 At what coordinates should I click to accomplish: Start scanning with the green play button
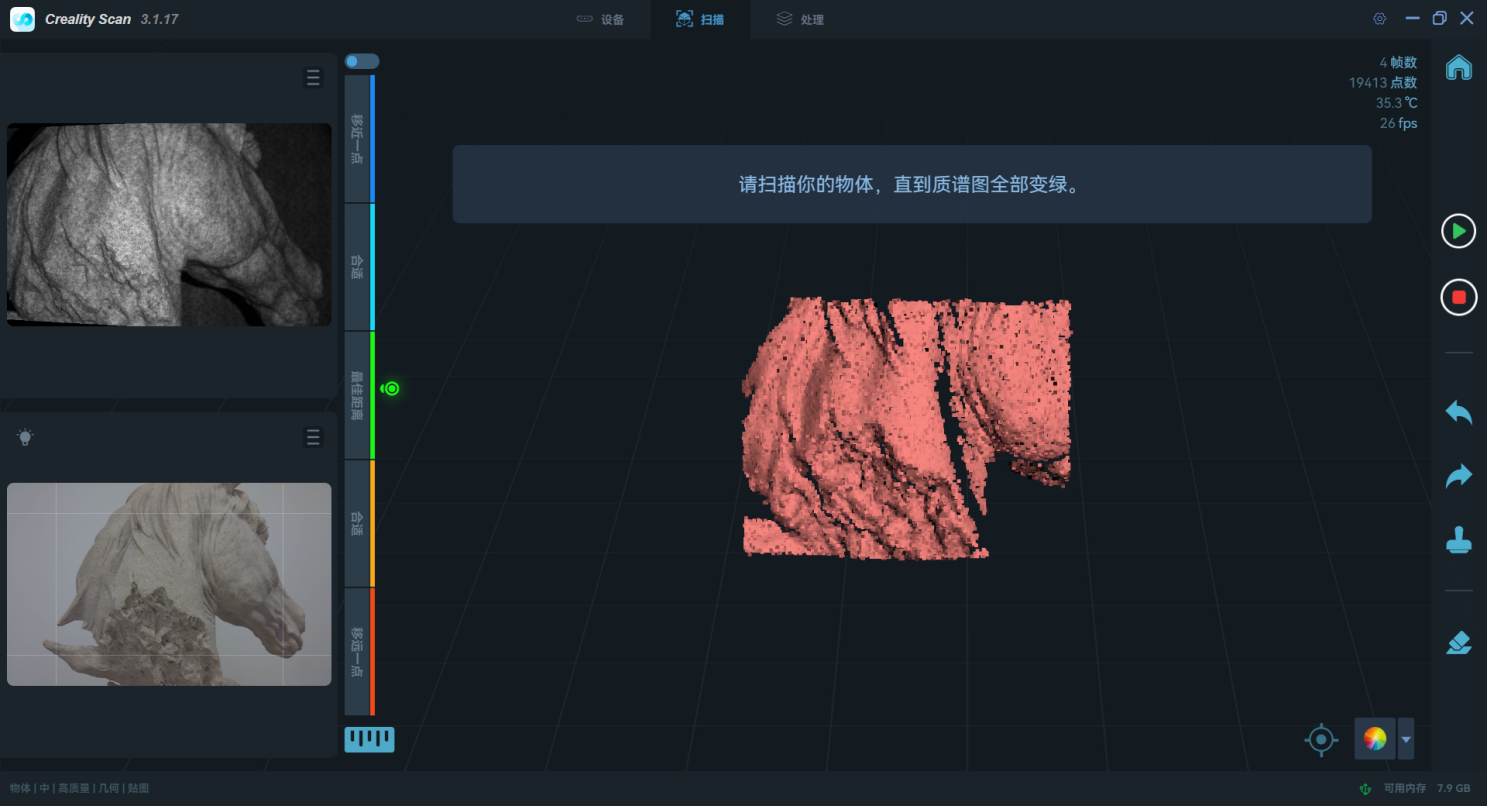click(1459, 232)
